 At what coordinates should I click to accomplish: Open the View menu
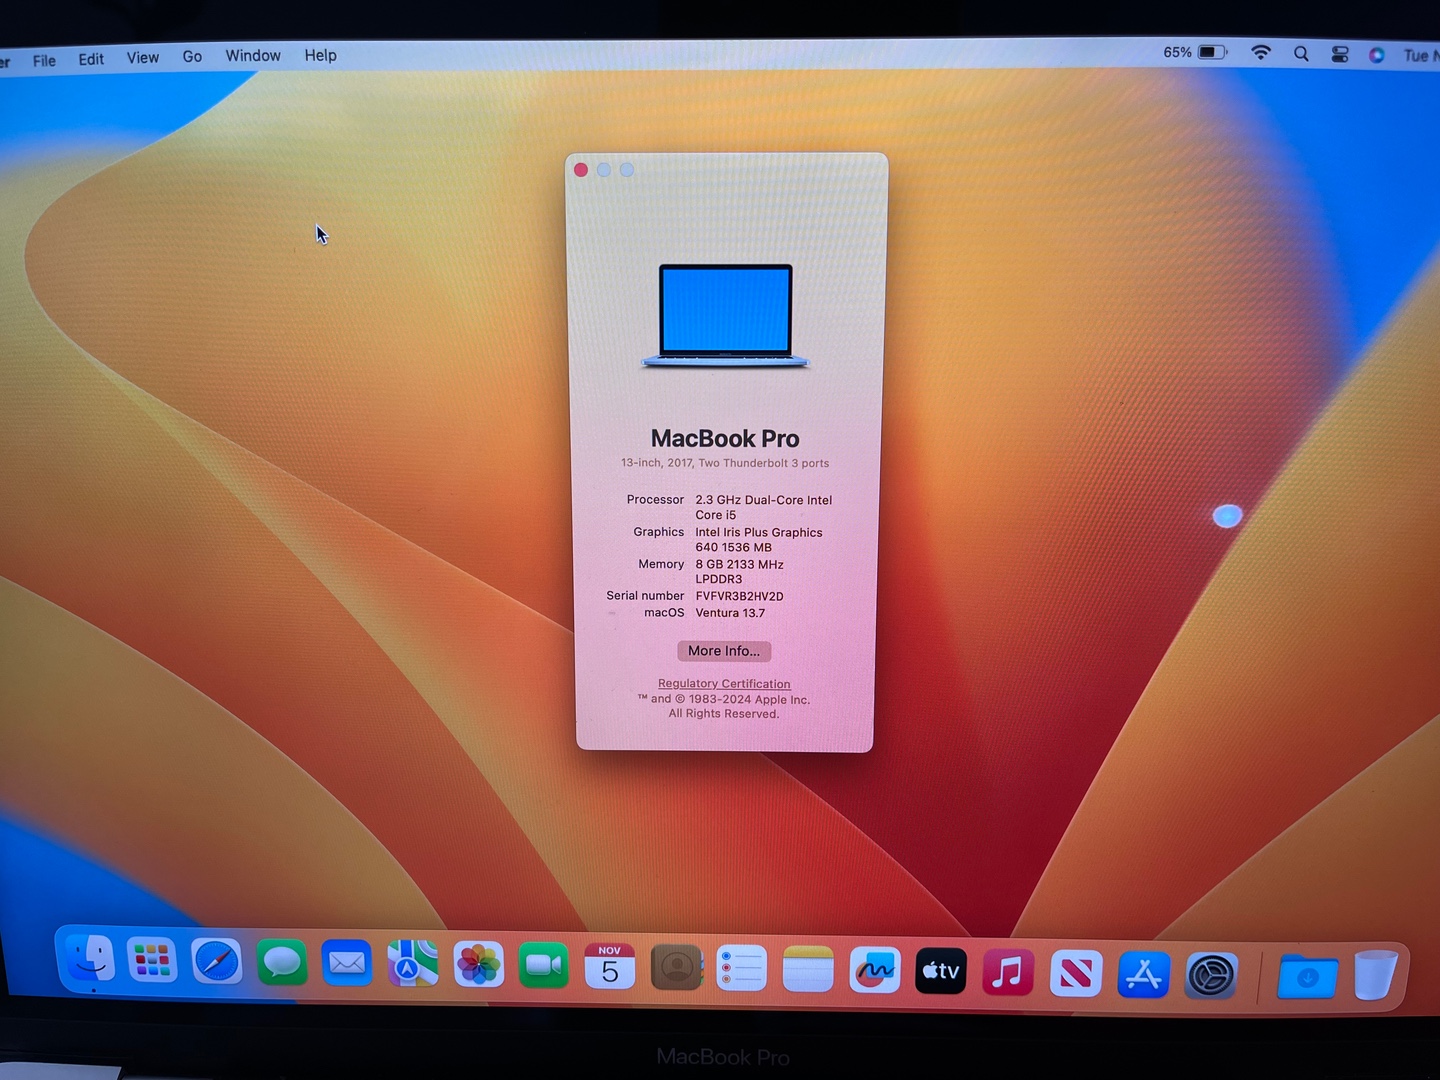pyautogui.click(x=143, y=58)
